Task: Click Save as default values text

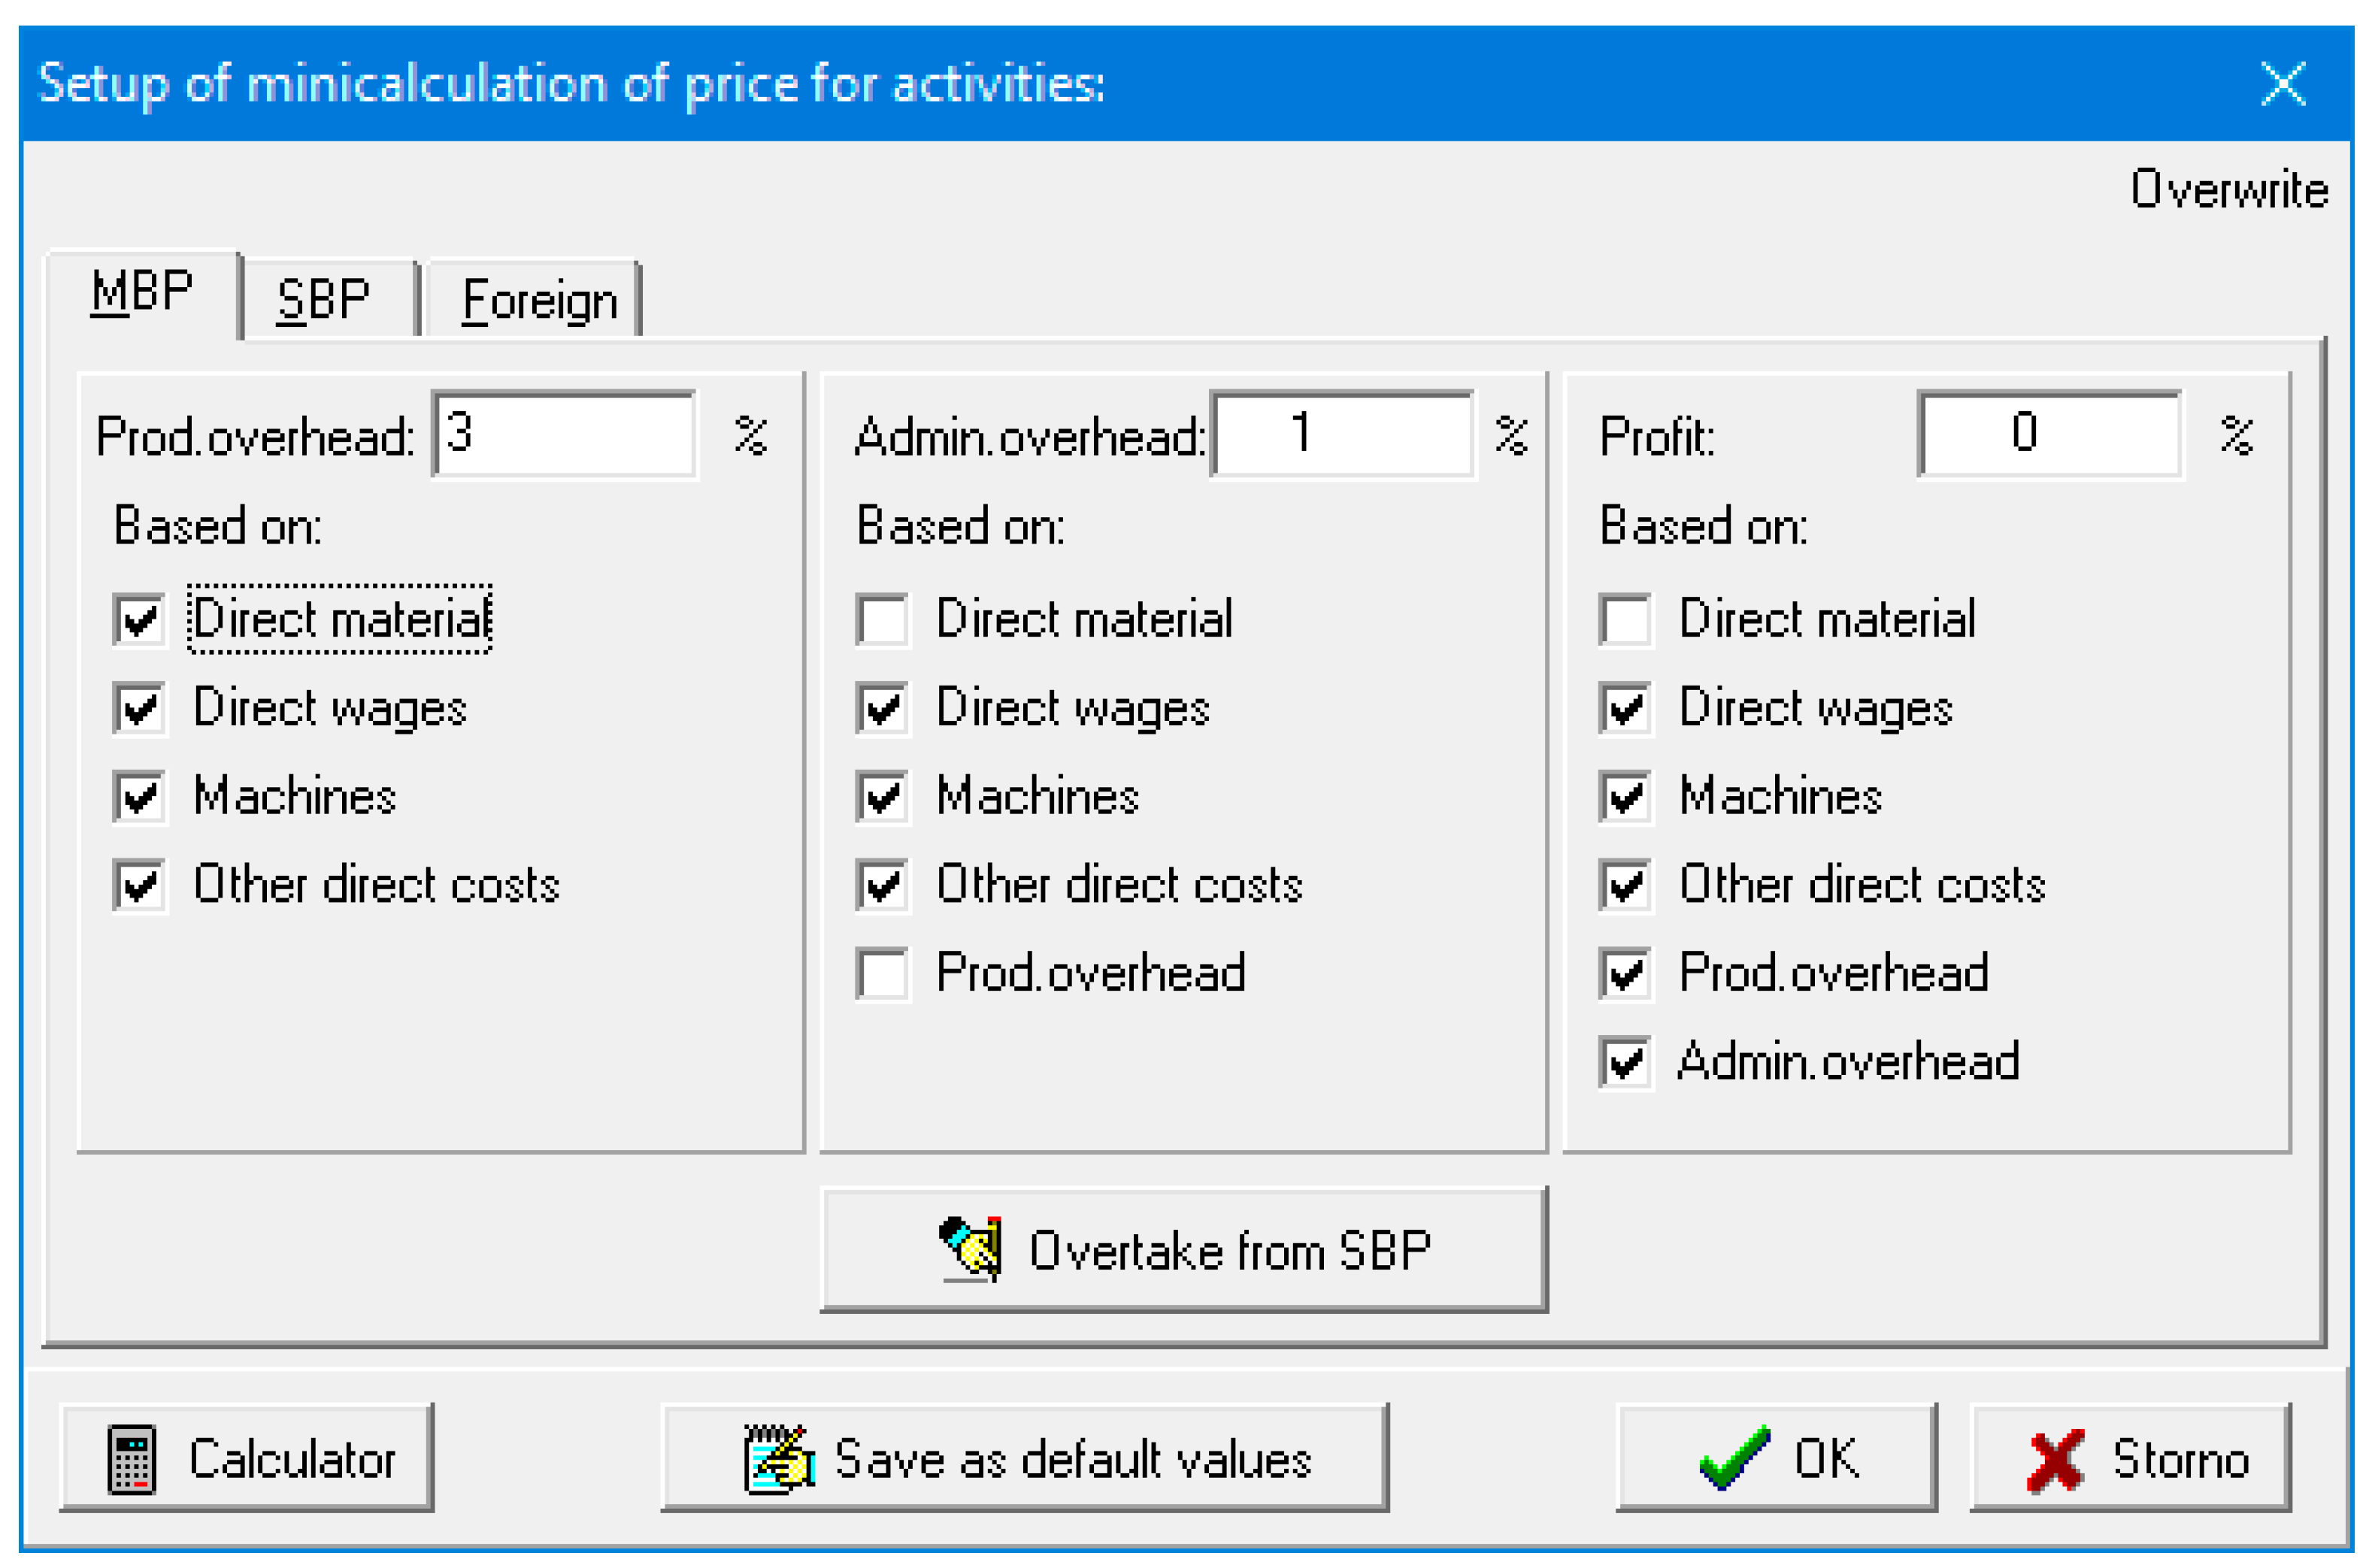Action: point(1072,1459)
